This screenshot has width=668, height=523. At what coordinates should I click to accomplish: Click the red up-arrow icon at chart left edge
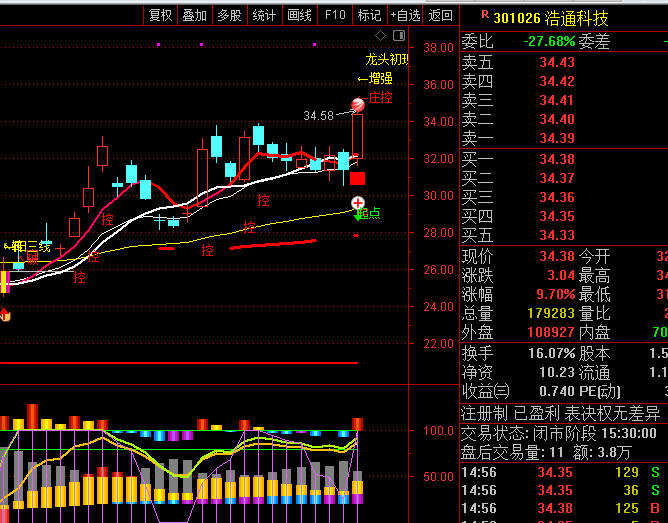[x=4, y=315]
